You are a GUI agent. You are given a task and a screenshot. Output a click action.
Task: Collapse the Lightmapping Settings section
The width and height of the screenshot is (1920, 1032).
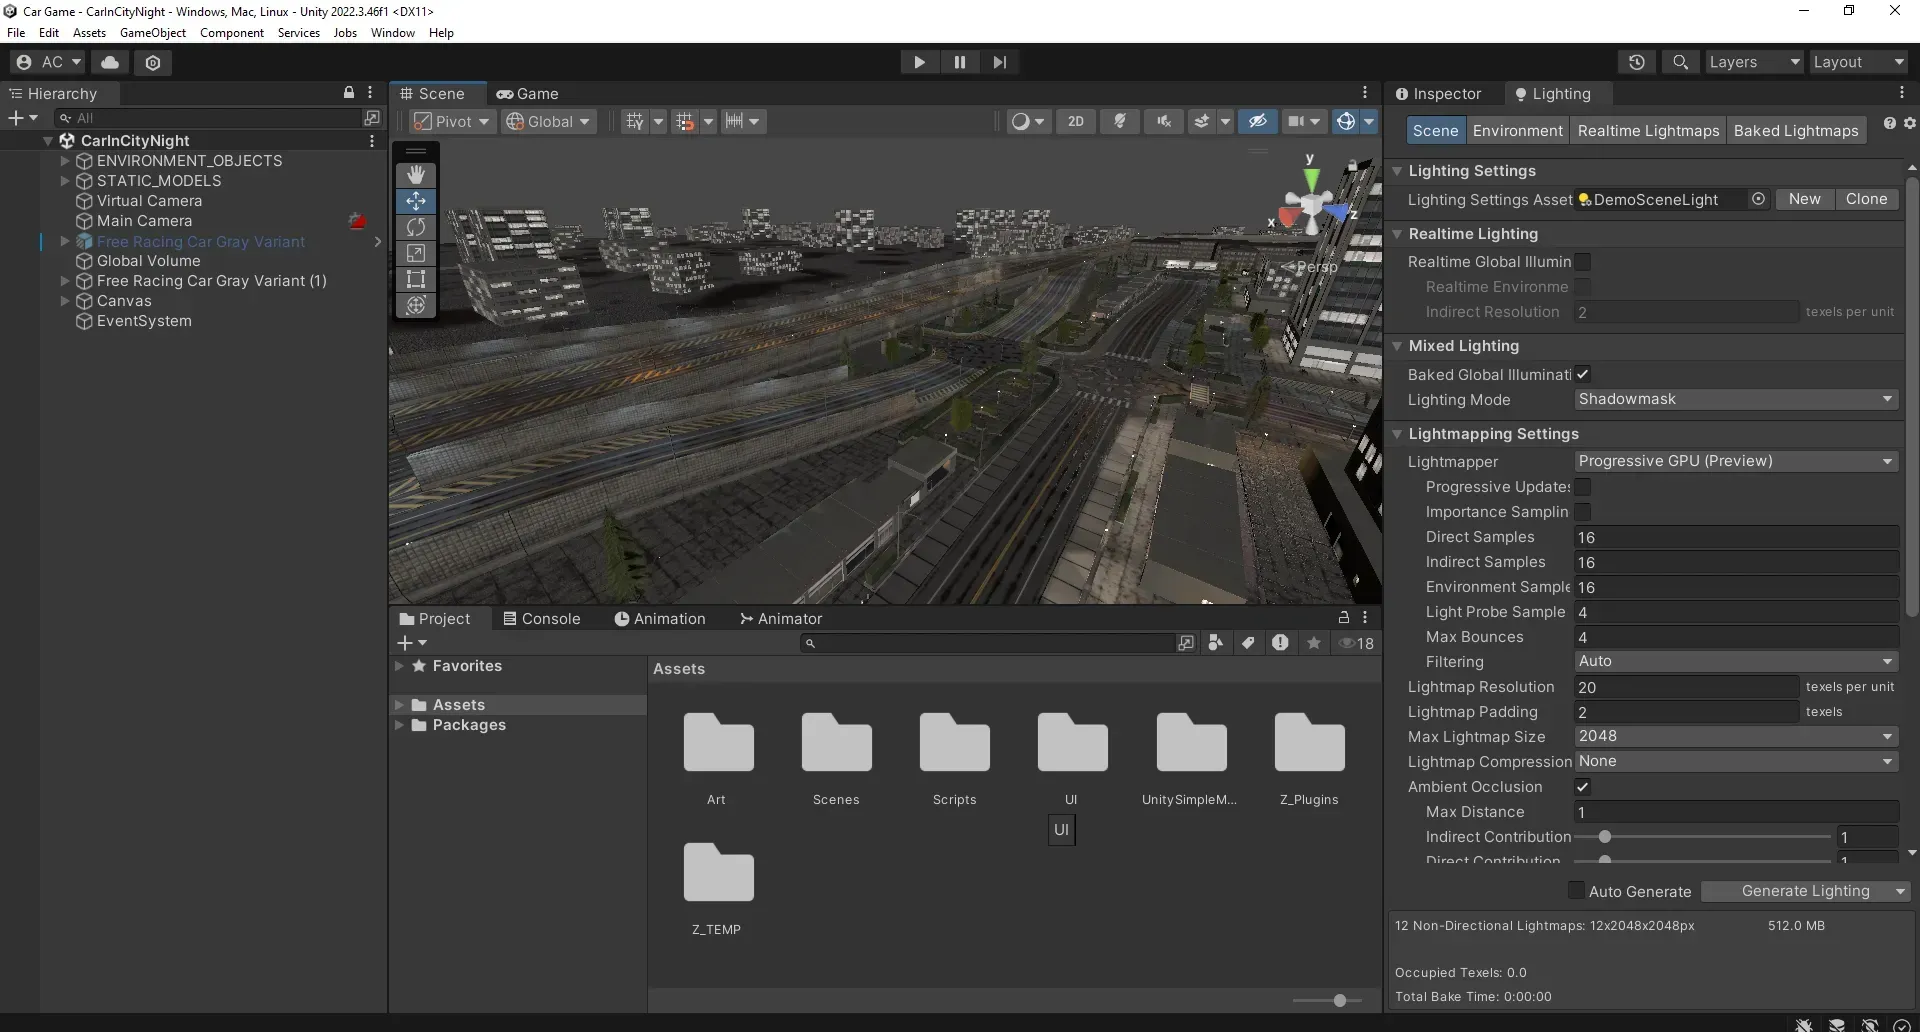point(1397,434)
